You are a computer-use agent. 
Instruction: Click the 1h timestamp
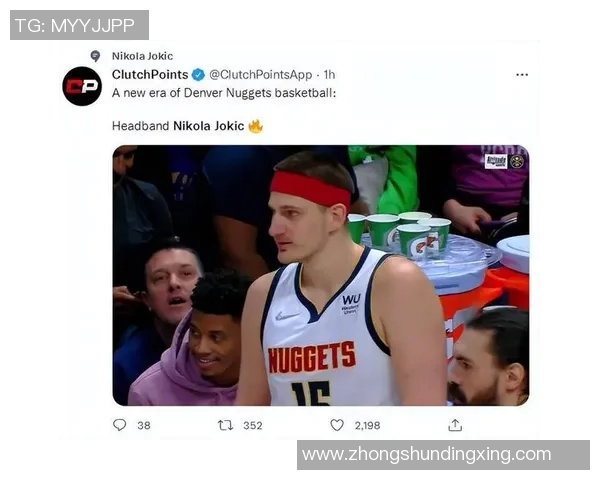coord(329,75)
